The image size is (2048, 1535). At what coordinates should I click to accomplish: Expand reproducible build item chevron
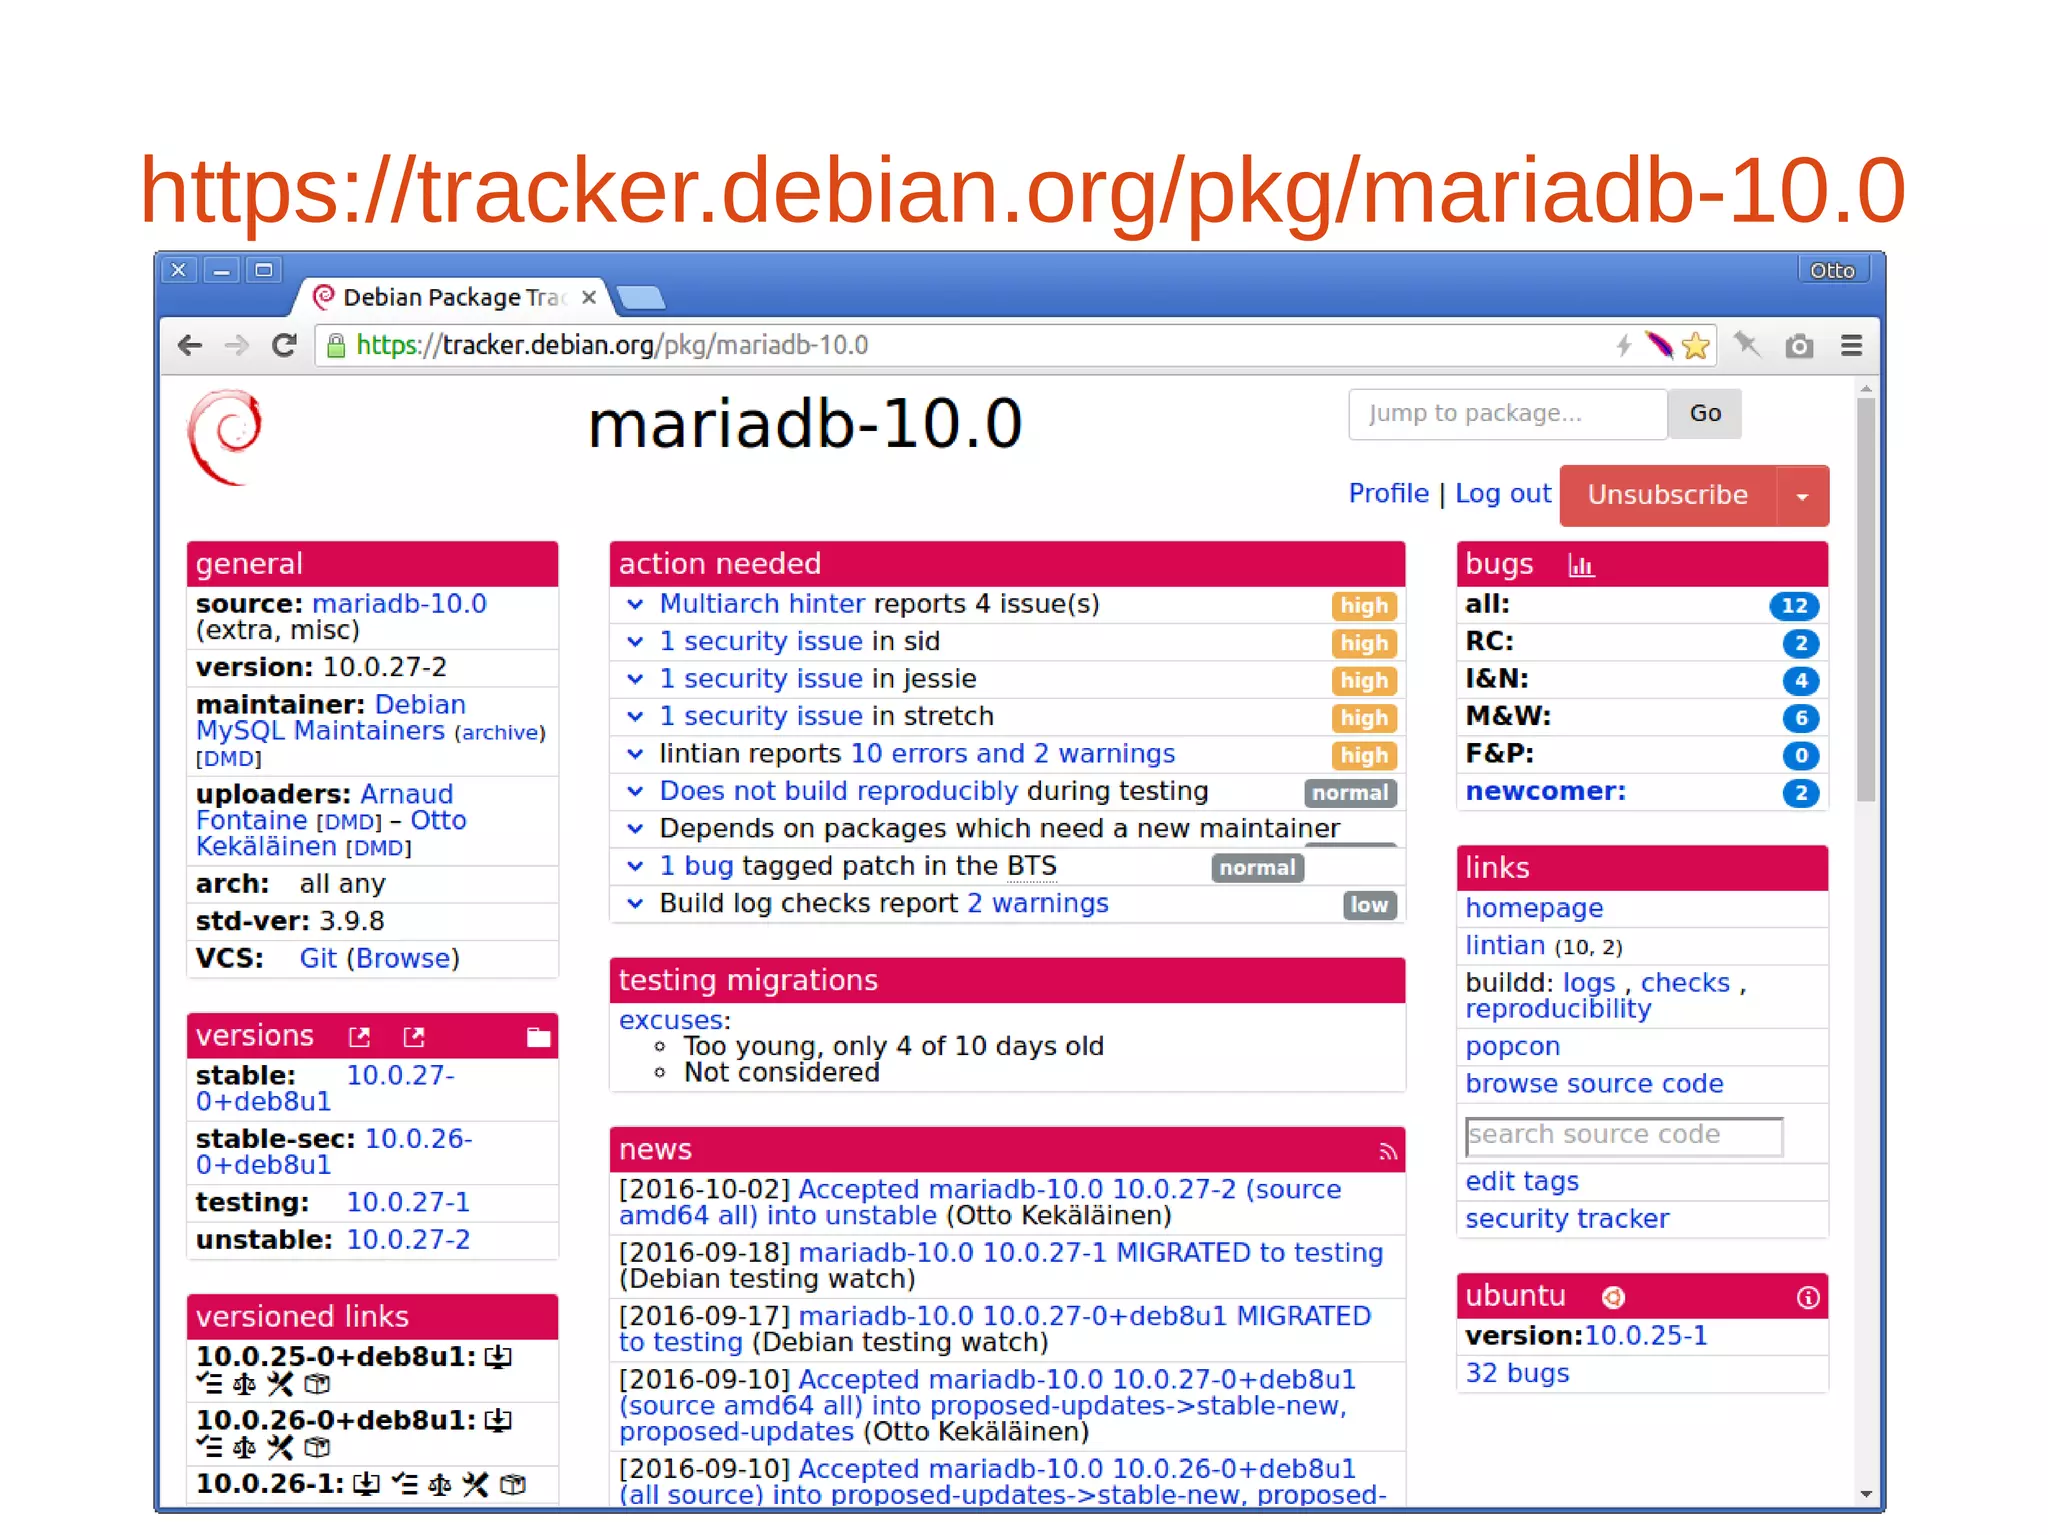(635, 791)
